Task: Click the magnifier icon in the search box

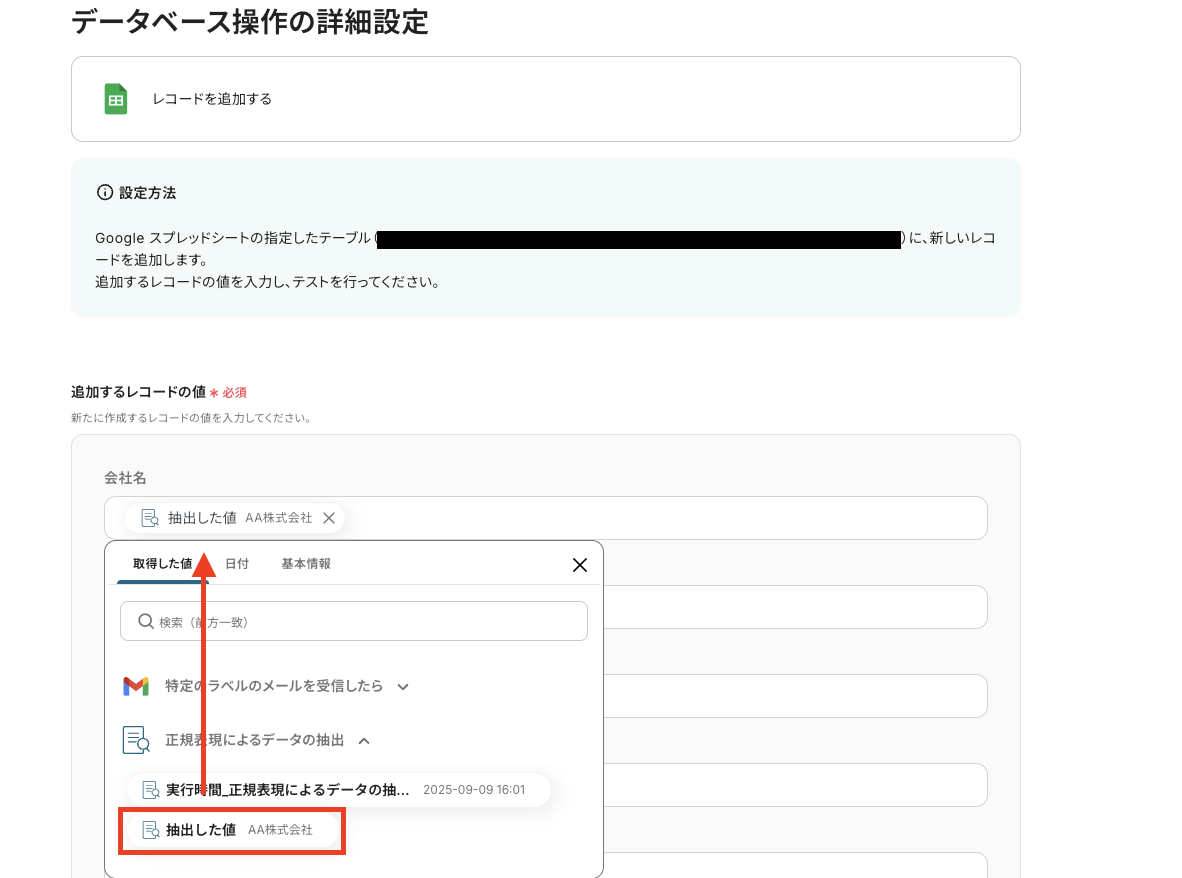Action: [x=145, y=621]
